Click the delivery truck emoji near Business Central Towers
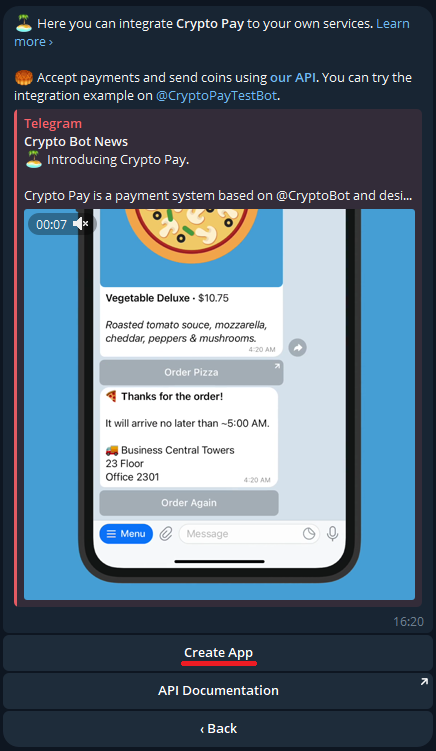The image size is (436, 751). pyautogui.click(x=112, y=450)
